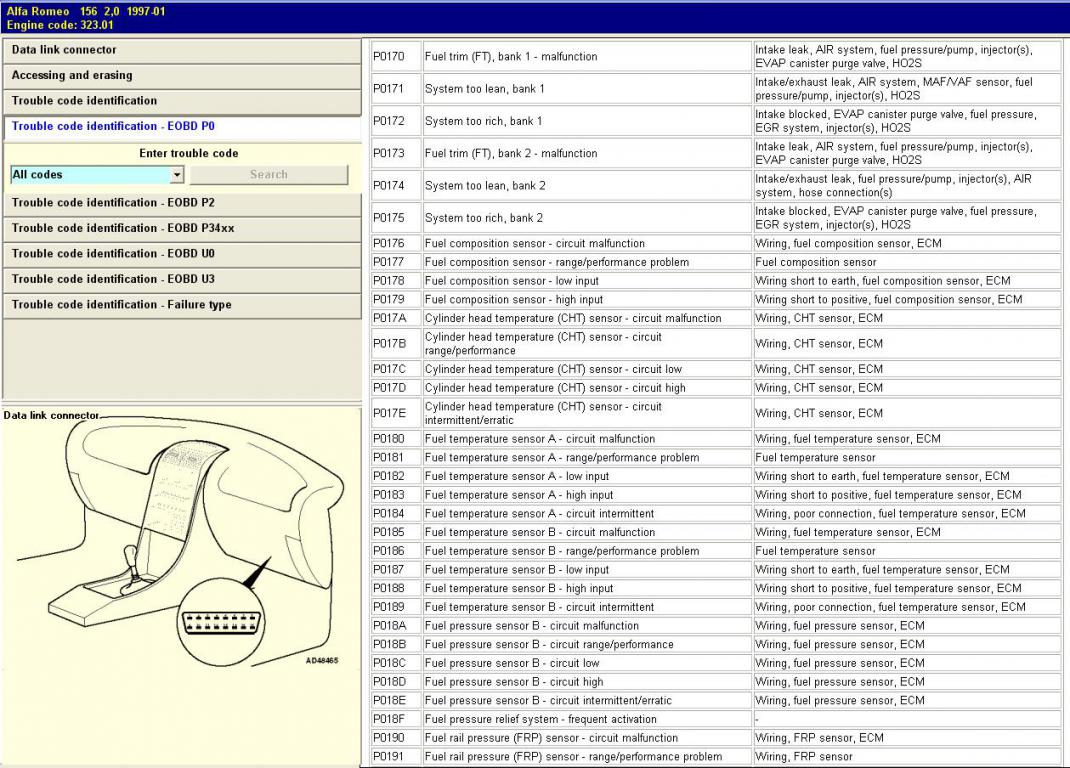Image resolution: width=1070 pixels, height=768 pixels.
Task: Expand the All codes dropdown arrow
Action: coord(177,175)
